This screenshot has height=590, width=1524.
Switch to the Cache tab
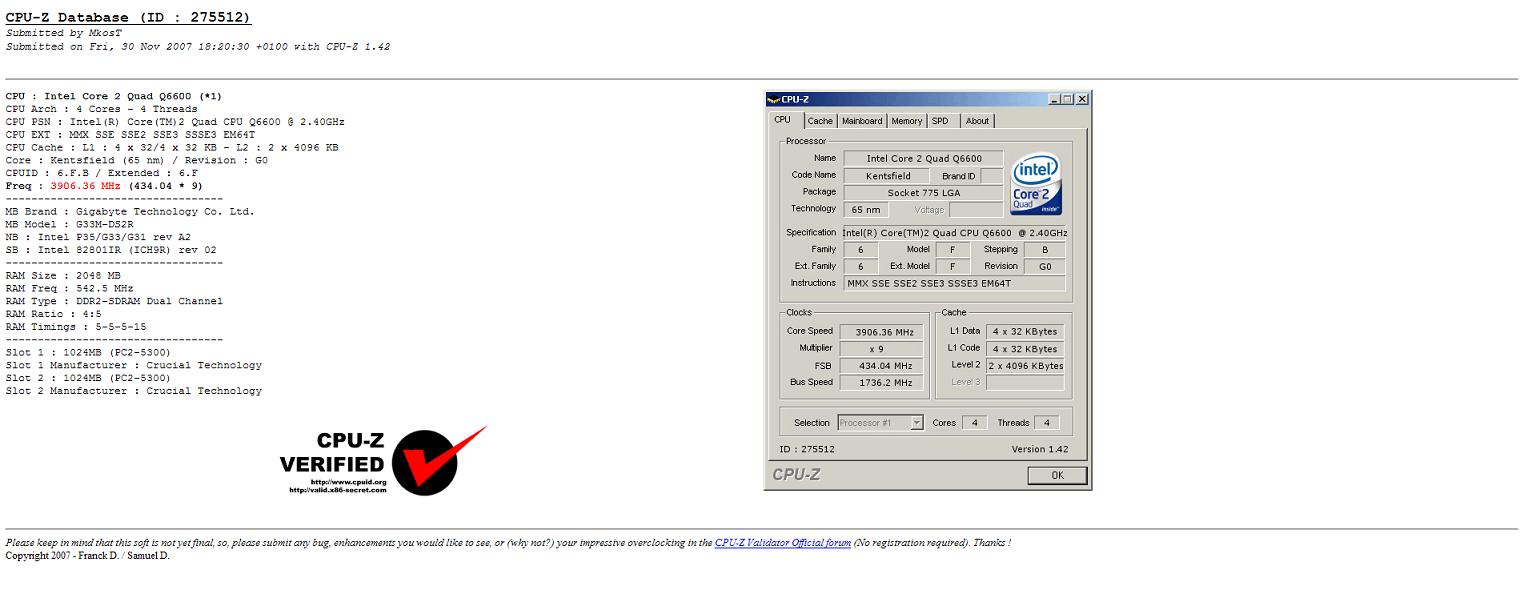coord(820,121)
